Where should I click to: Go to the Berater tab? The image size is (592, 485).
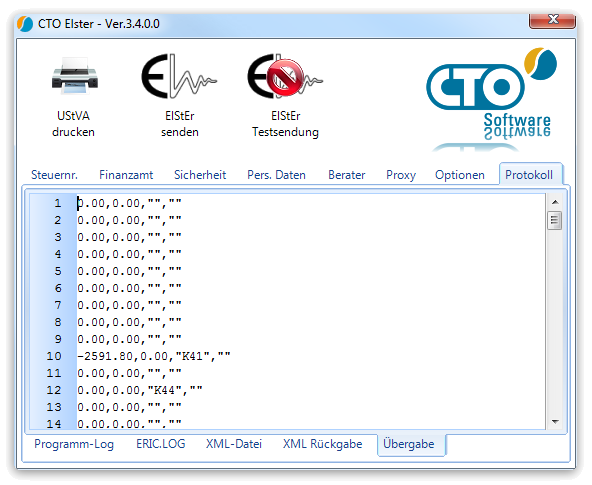pyautogui.click(x=347, y=175)
